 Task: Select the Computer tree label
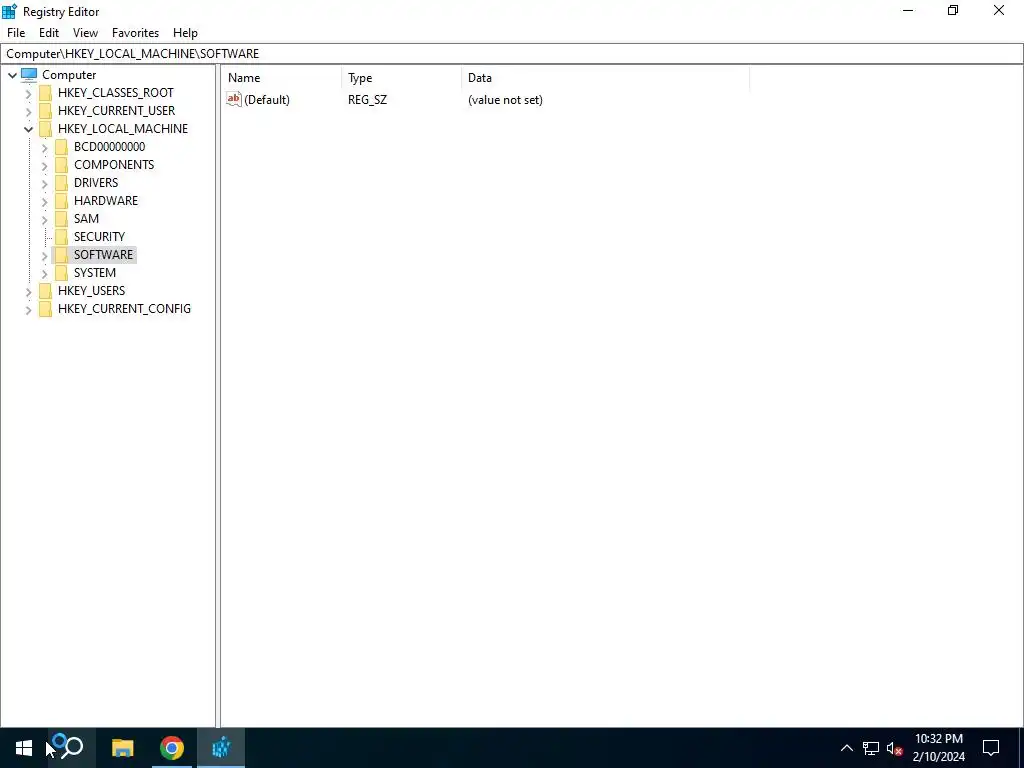[x=69, y=74]
